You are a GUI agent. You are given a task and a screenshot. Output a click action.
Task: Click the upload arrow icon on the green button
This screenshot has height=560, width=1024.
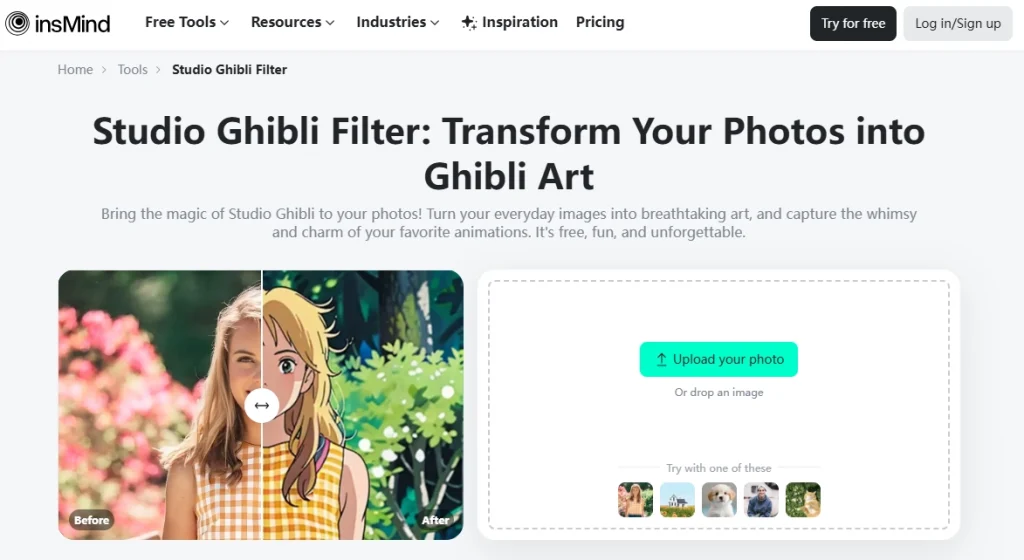[x=661, y=360]
